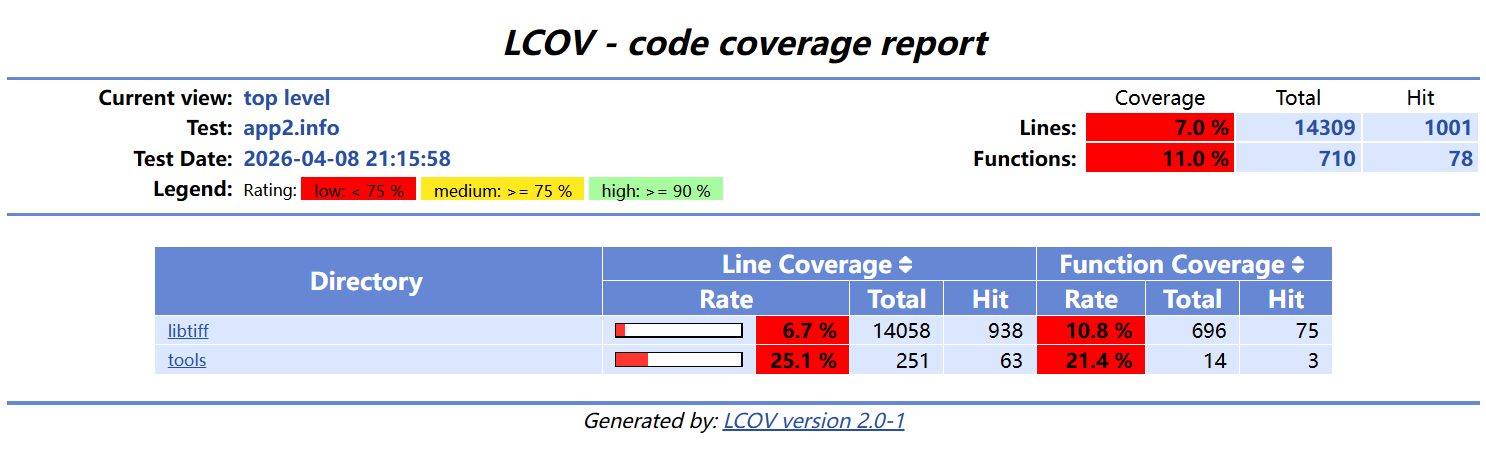
Task: Click the green high rating legend swatch
Action: 656,190
